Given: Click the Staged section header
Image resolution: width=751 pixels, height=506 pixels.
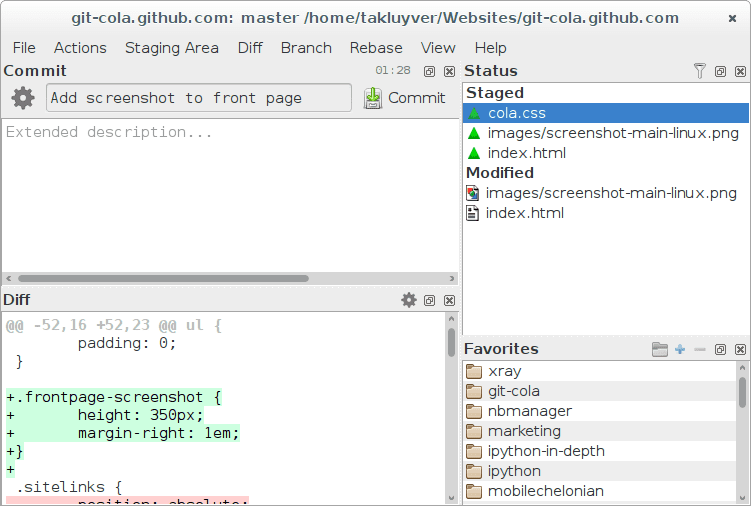Looking at the screenshot, I should (495, 93).
